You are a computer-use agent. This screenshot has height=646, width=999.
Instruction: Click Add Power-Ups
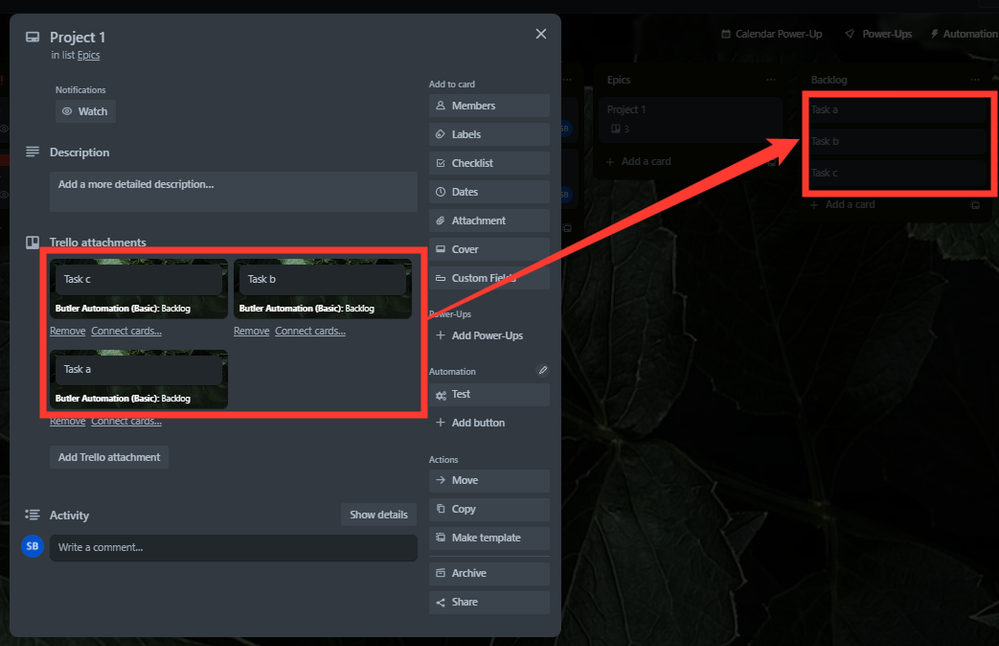[489, 335]
